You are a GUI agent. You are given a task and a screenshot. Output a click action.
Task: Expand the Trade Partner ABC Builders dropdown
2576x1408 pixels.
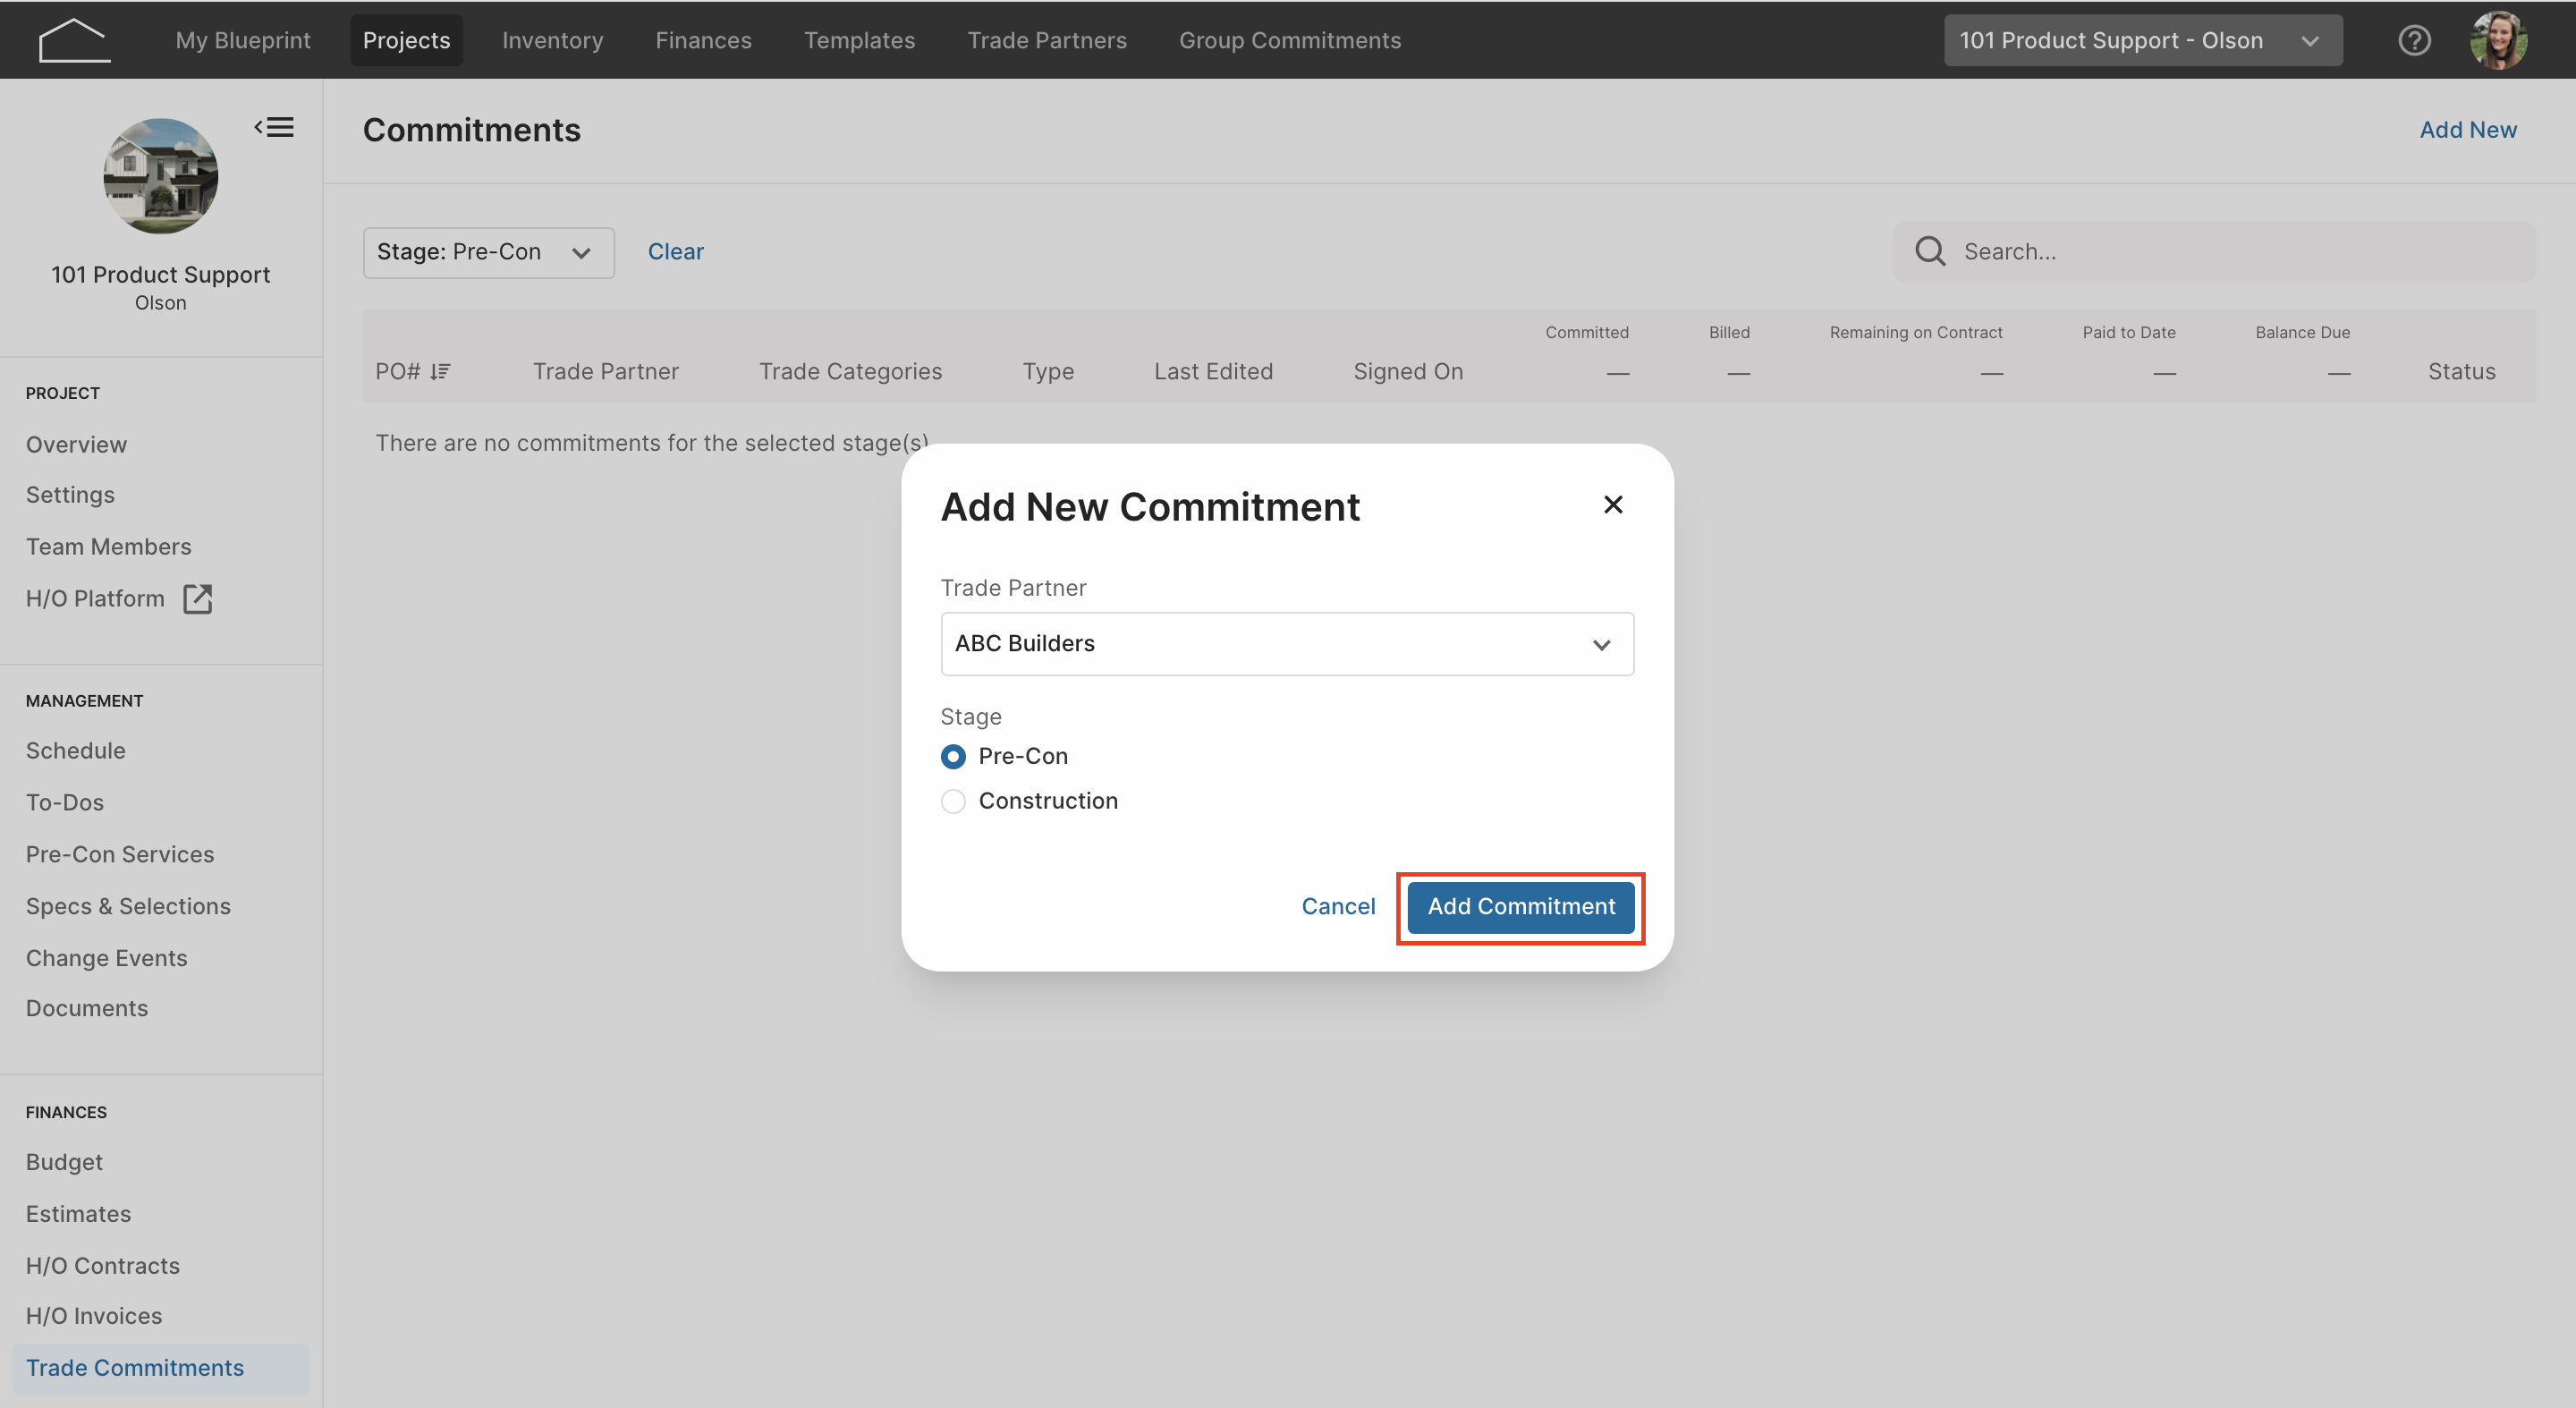pyautogui.click(x=1287, y=644)
